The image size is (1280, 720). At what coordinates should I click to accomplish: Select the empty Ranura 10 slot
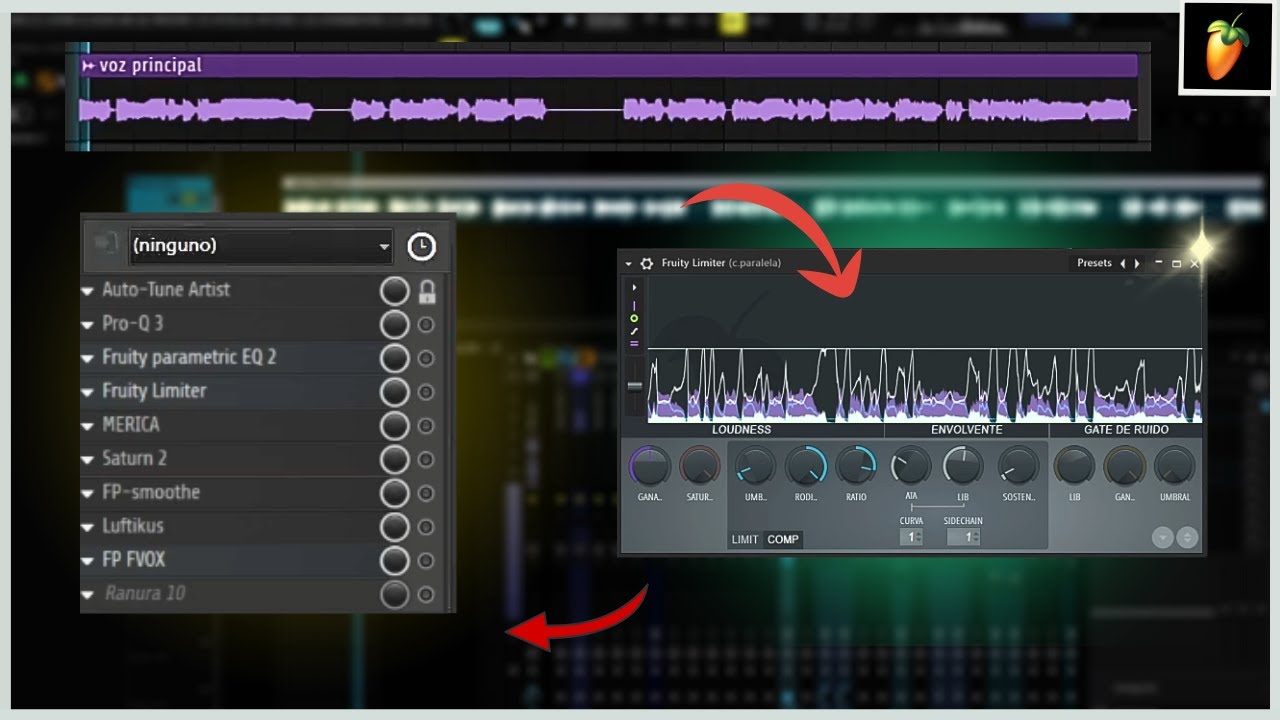[145, 593]
